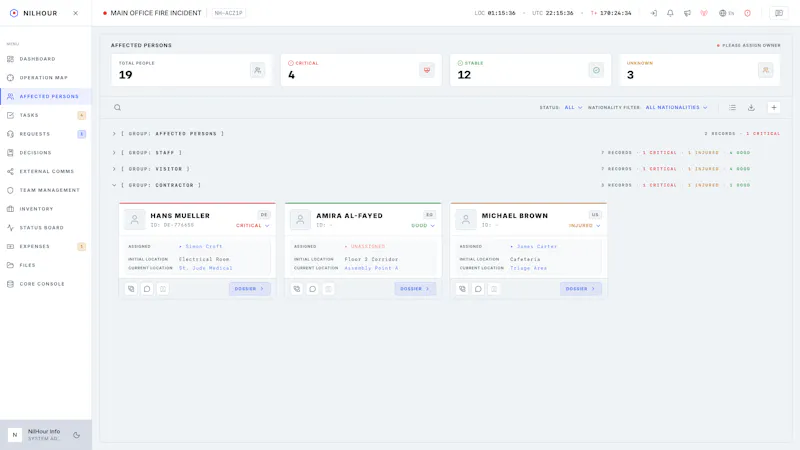Open Amira Al-Fayed dossier
Screen dimensions: 800x450
coord(415,289)
